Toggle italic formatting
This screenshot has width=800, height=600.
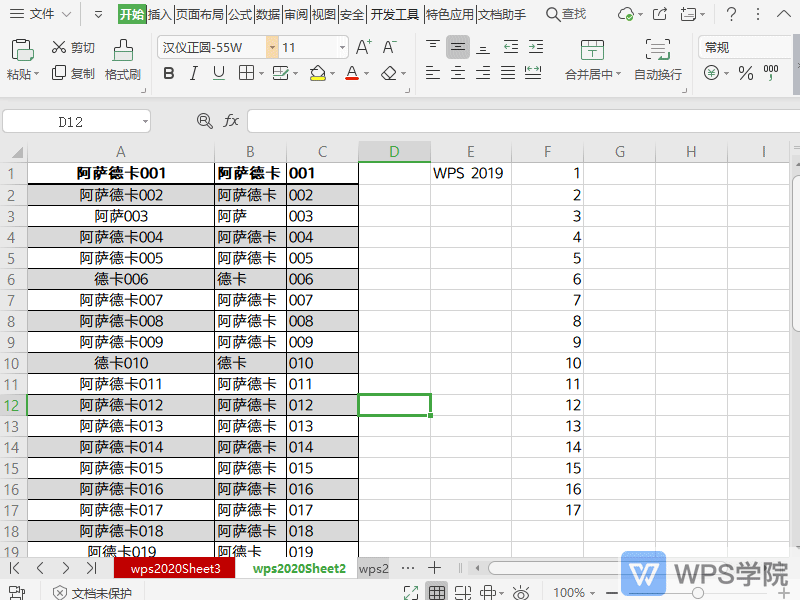point(192,73)
